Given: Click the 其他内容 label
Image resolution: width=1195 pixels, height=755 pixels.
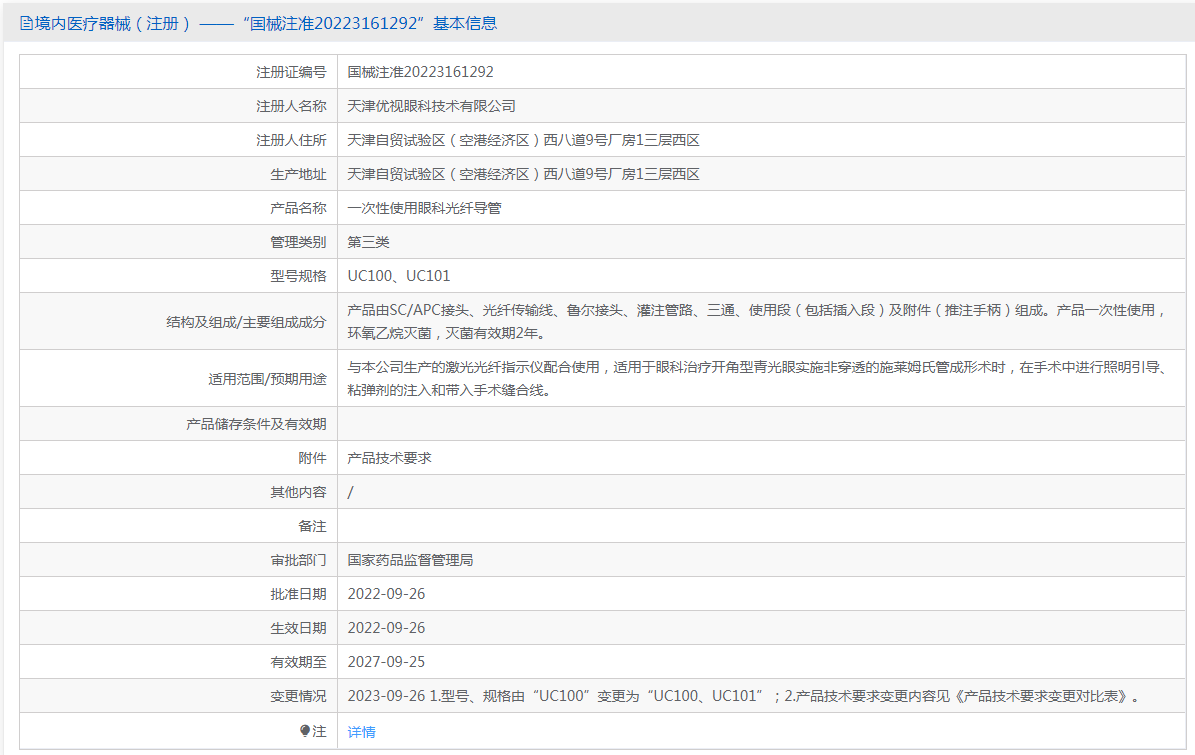Looking at the screenshot, I should click(298, 492).
